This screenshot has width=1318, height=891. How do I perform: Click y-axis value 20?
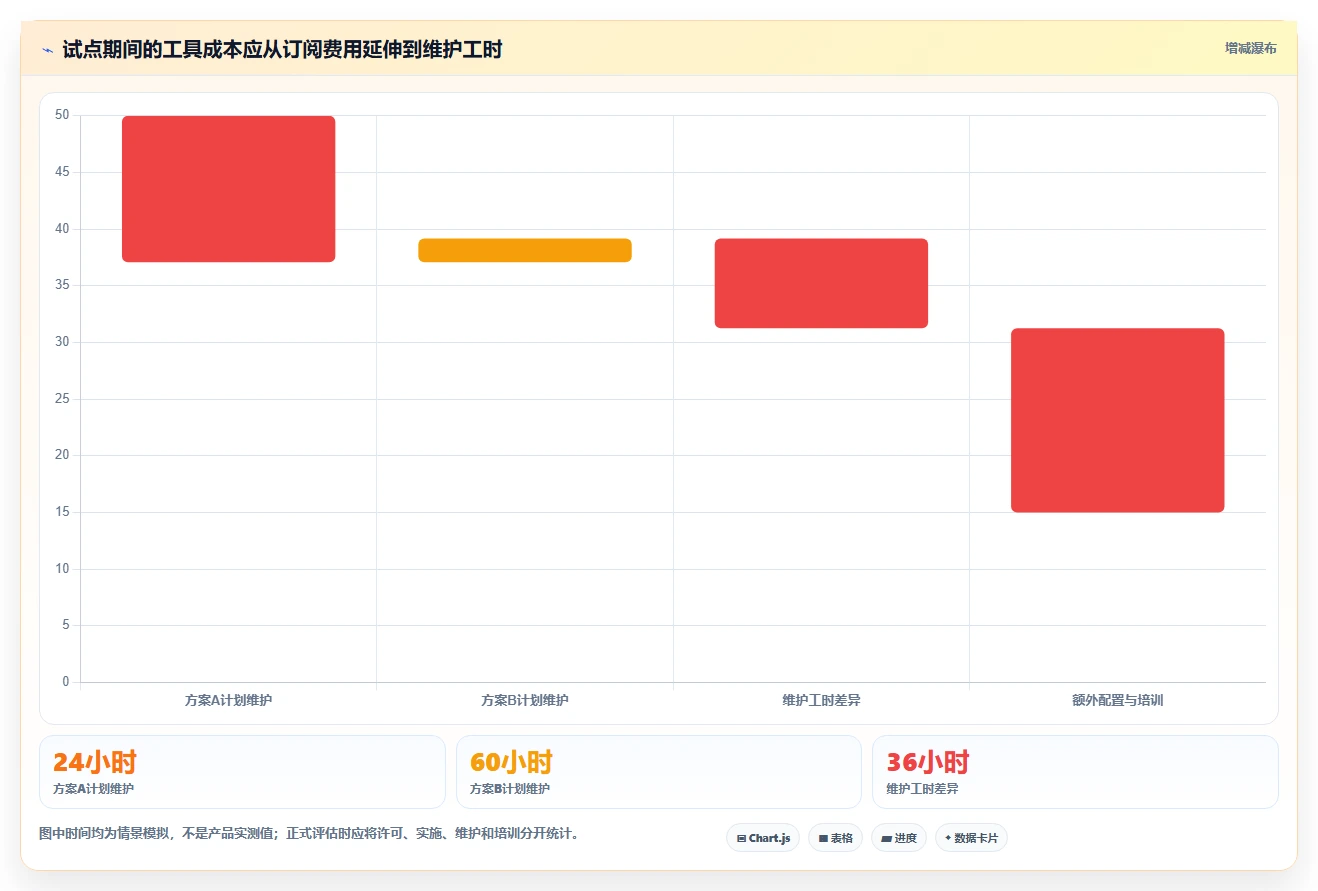coord(63,455)
